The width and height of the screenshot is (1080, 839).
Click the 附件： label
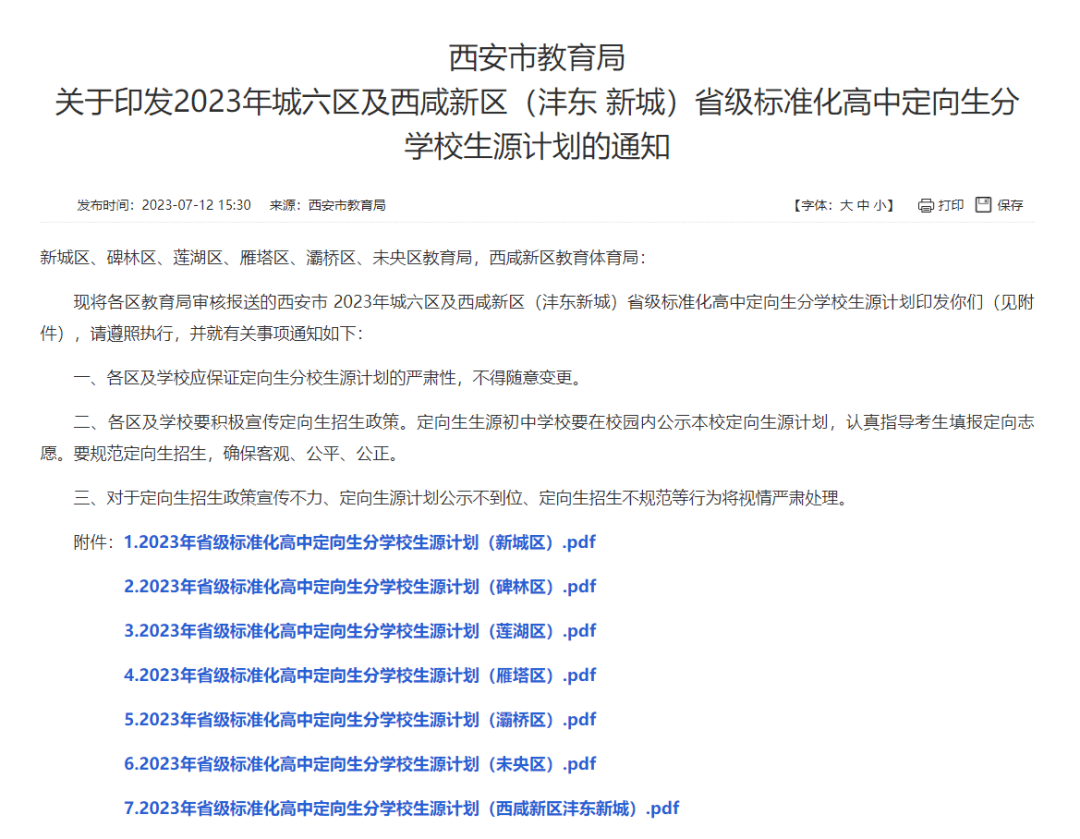click(94, 542)
